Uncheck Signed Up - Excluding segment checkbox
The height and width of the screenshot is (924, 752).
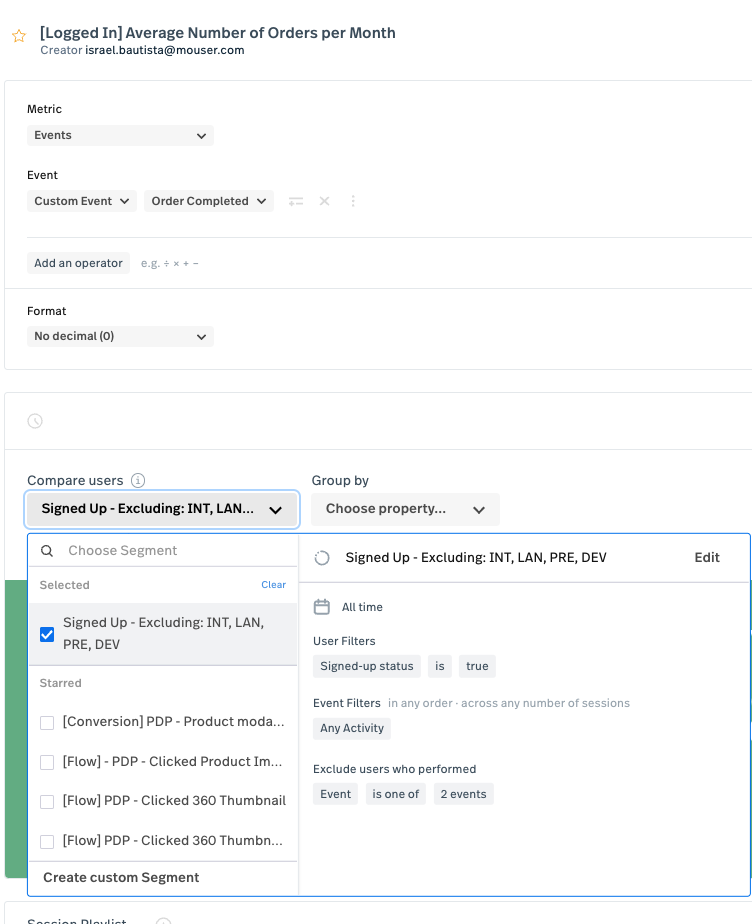click(x=47, y=634)
